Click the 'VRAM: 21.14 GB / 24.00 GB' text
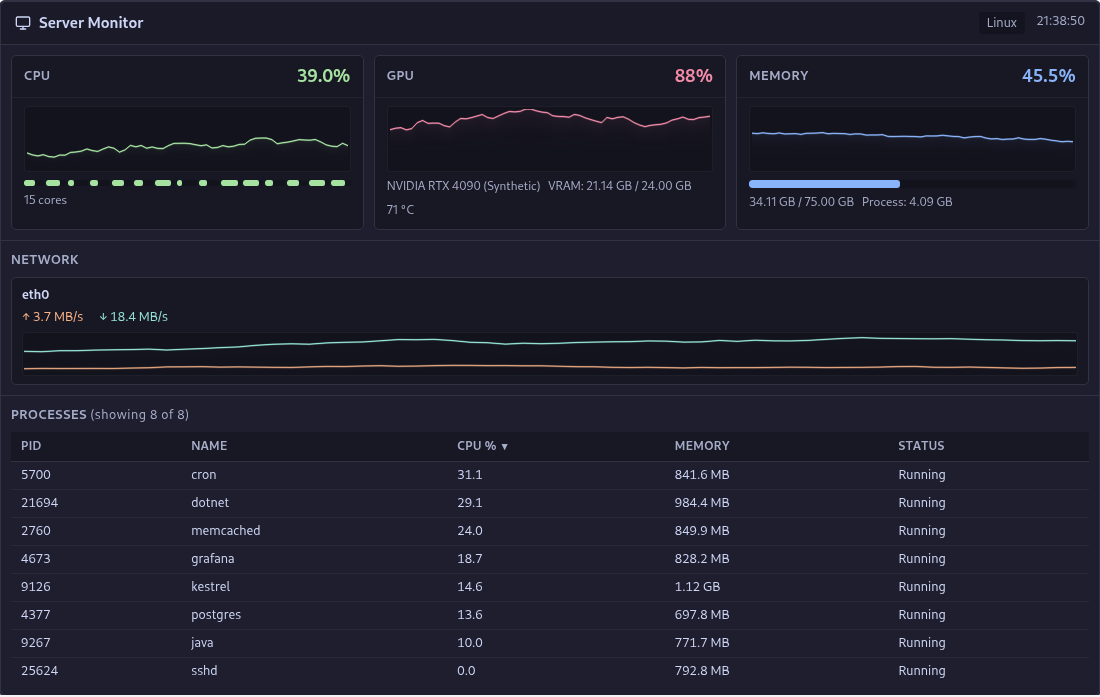1100x697 pixels. pos(619,186)
